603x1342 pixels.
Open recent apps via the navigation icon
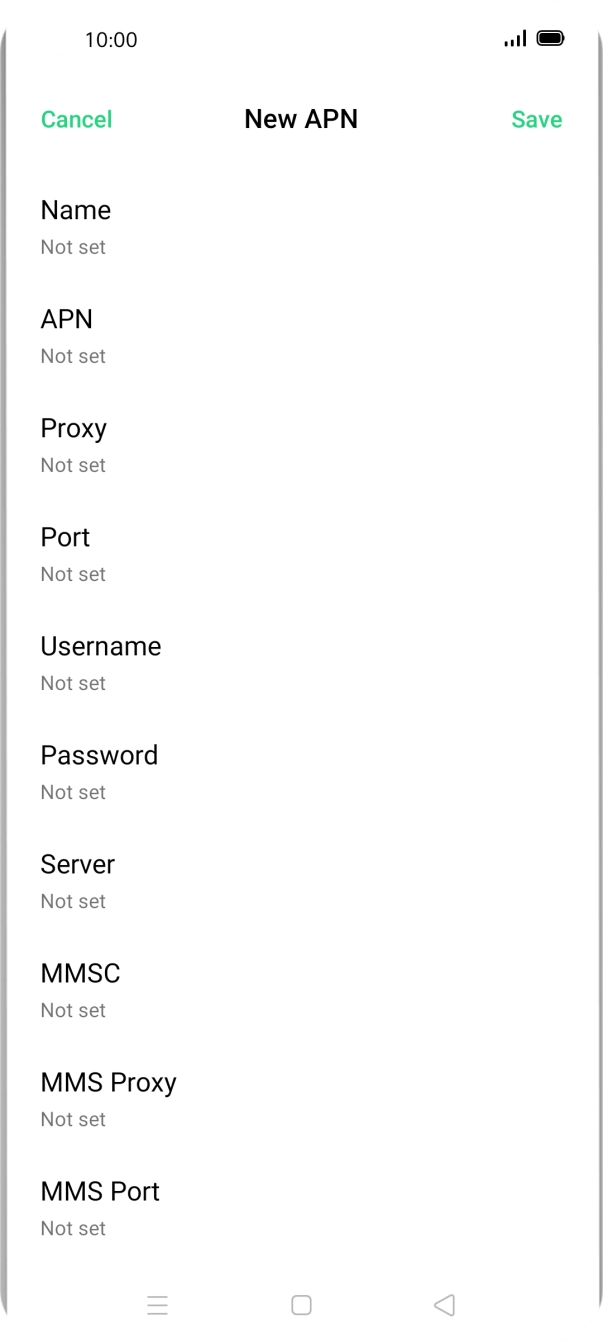coord(157,1304)
